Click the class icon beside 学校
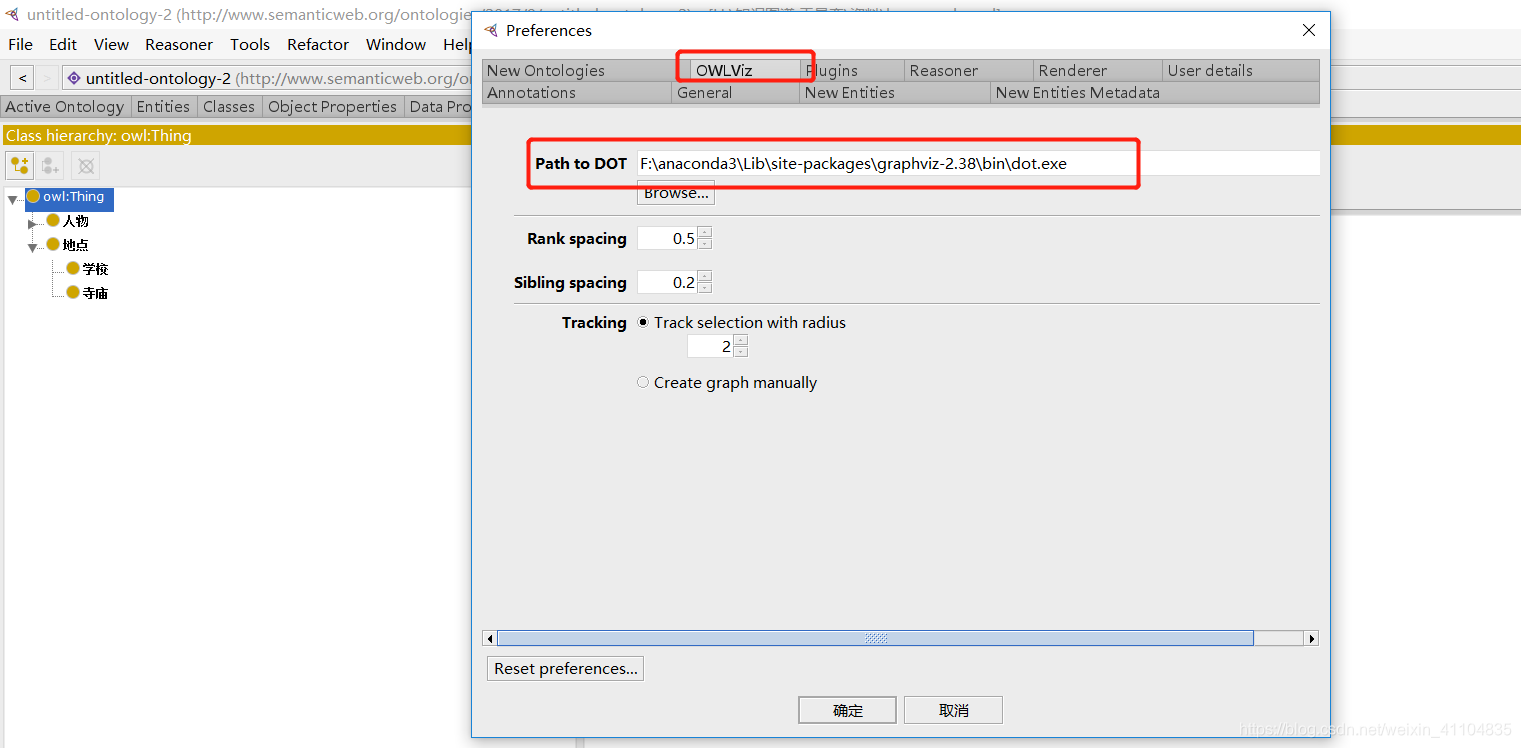Screen dimensions: 1521x748 (x=73, y=268)
